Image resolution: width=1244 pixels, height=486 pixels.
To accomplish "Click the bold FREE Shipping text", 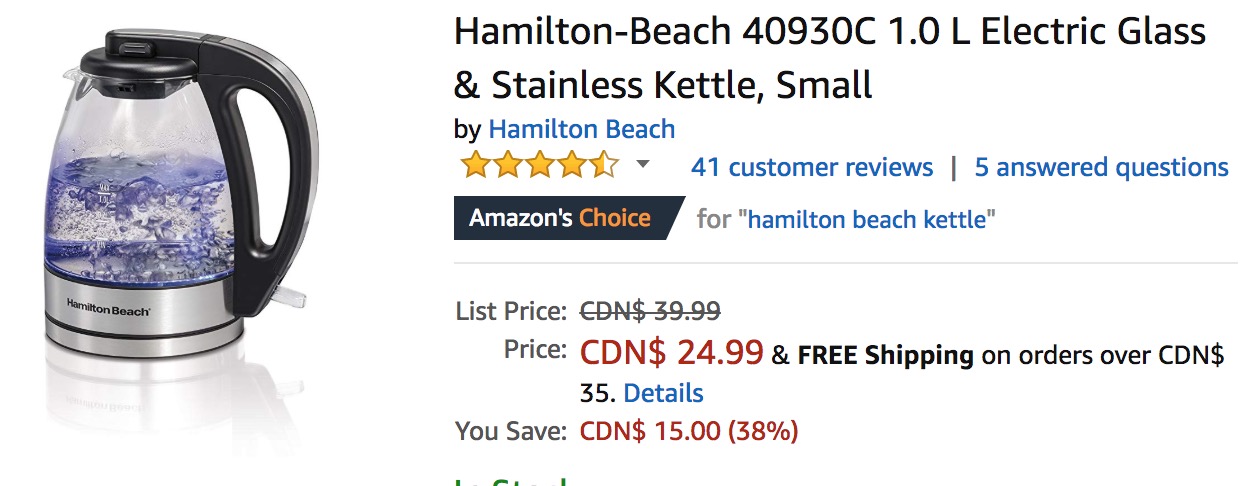I will pyautogui.click(x=885, y=355).
